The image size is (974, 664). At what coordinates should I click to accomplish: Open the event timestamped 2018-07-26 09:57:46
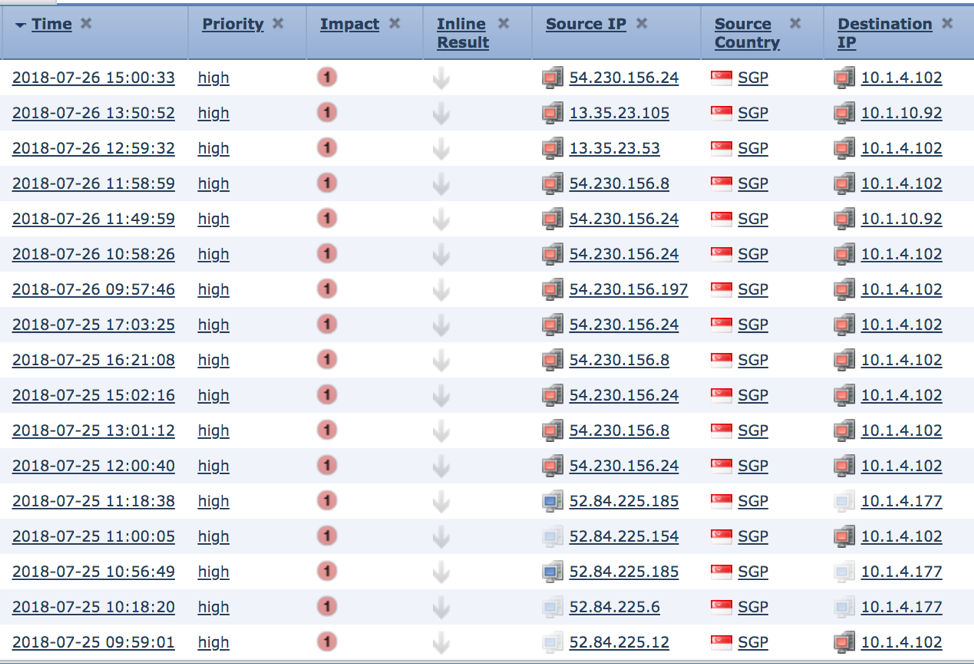[93, 289]
